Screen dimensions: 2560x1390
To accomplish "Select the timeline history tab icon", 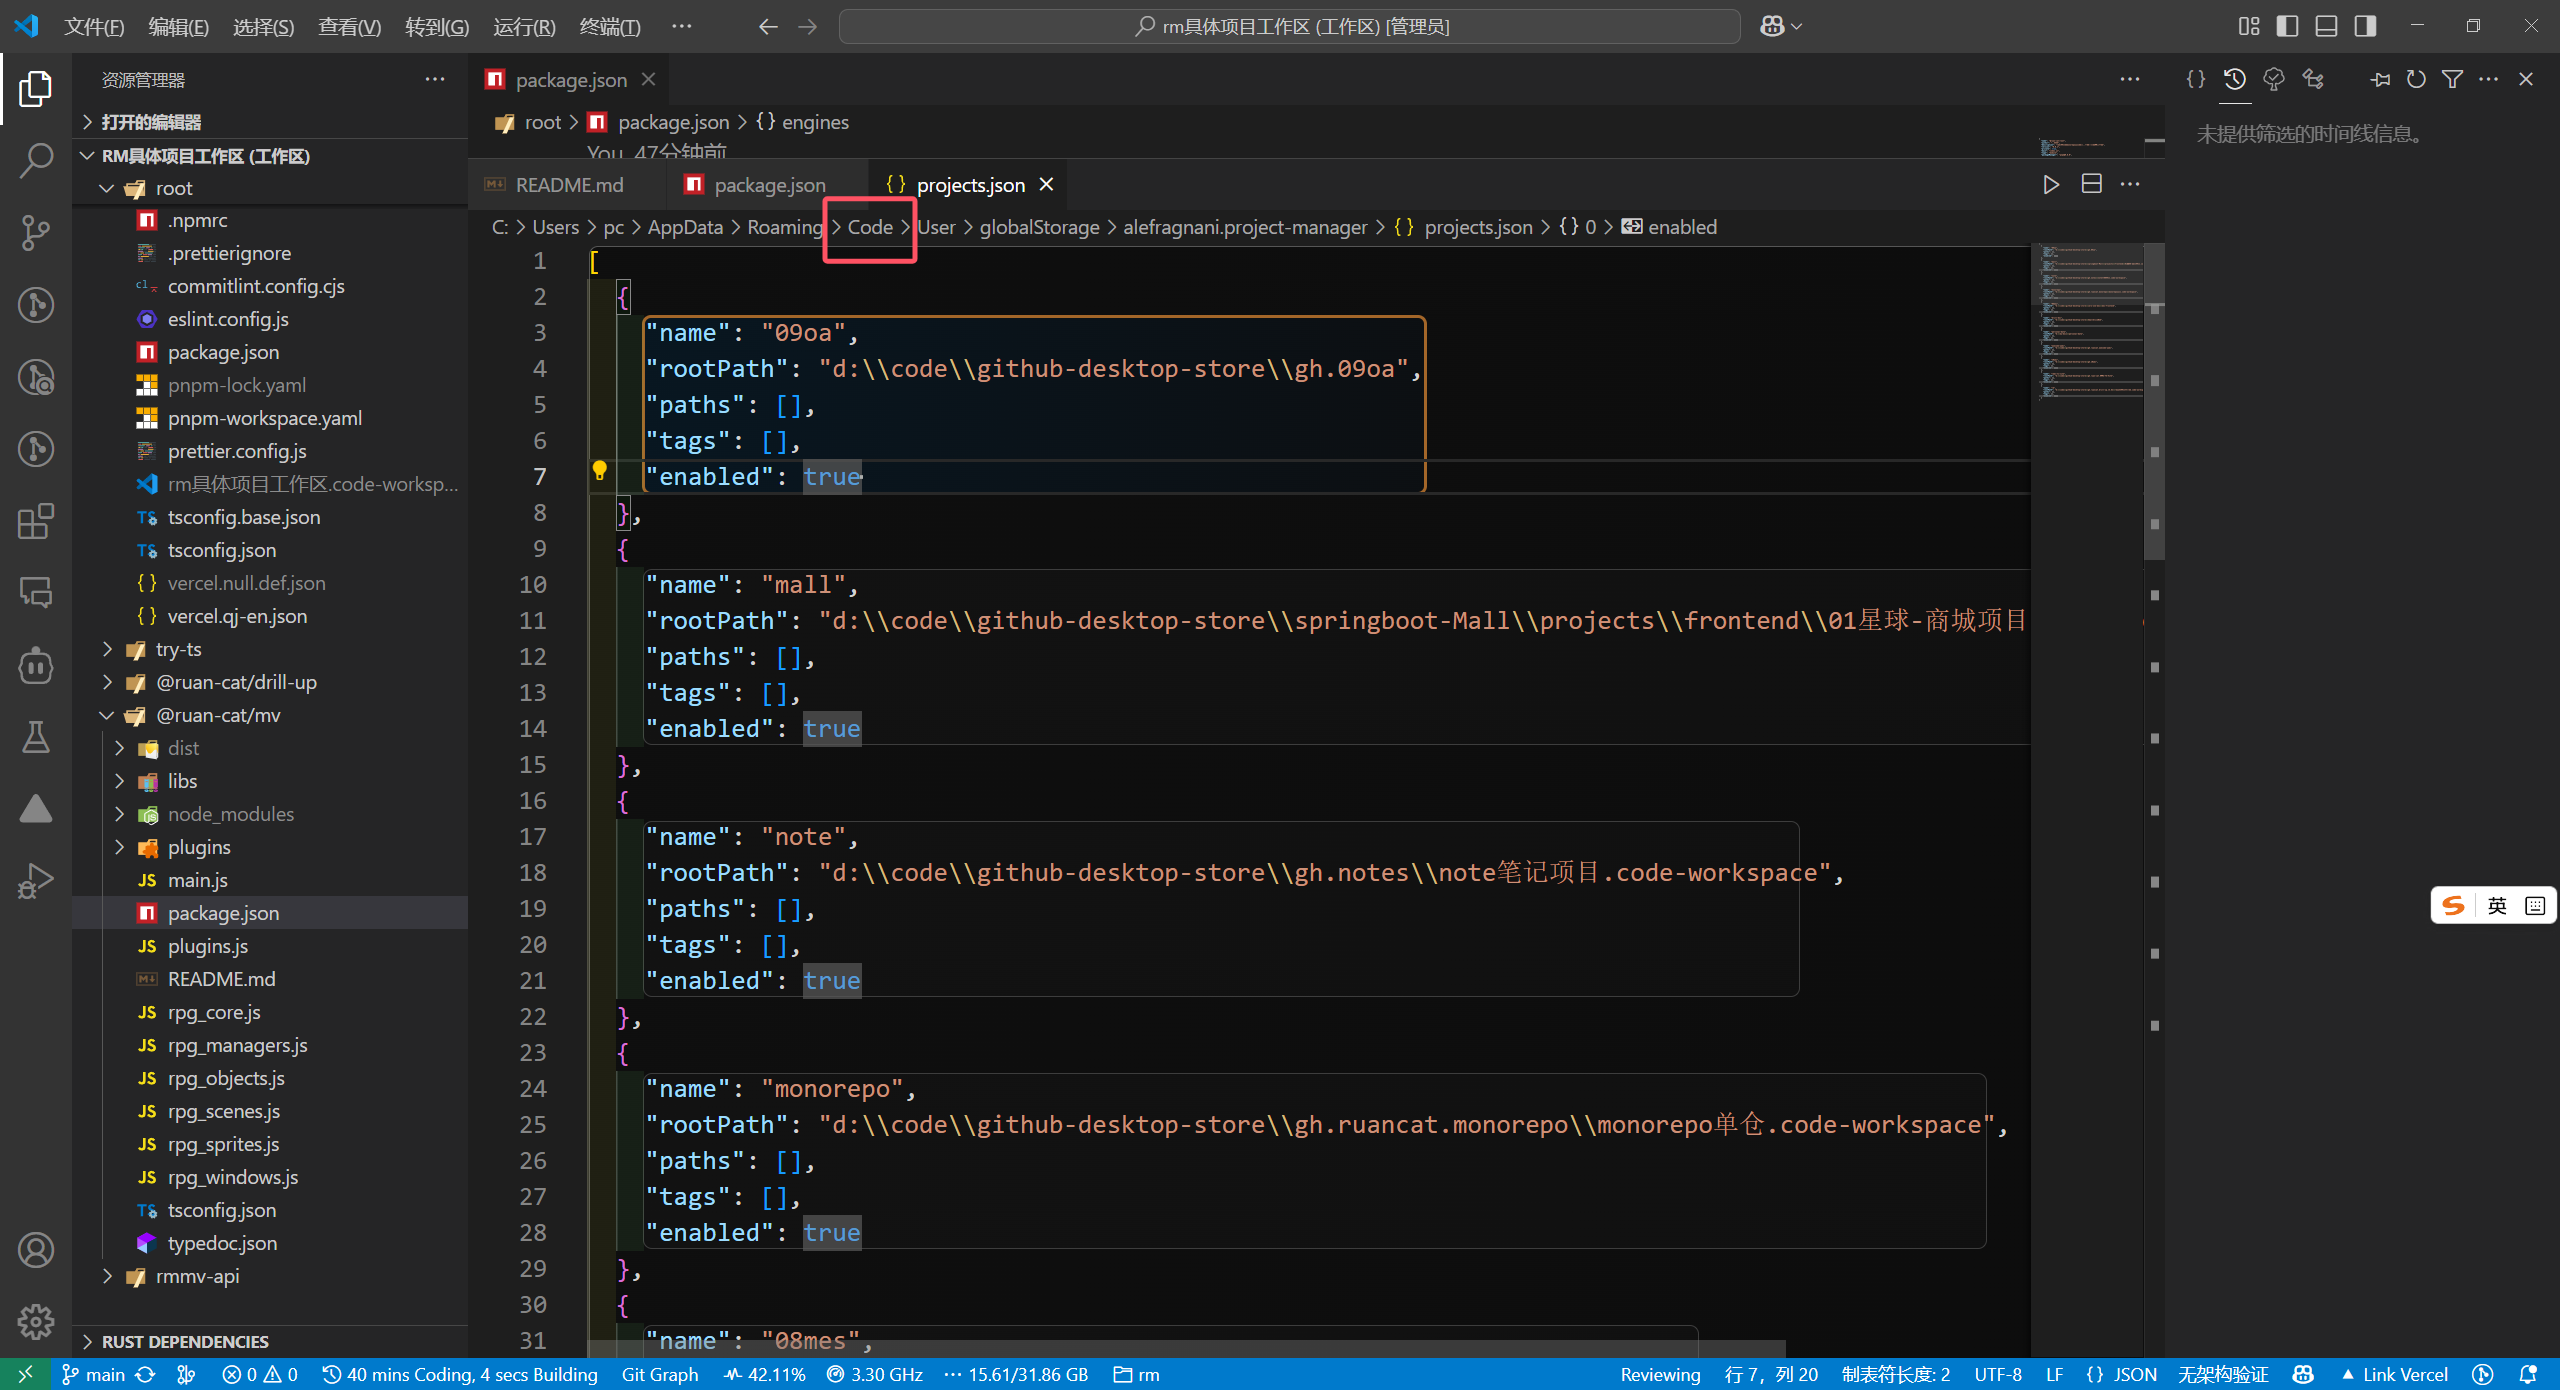I will tap(2235, 79).
